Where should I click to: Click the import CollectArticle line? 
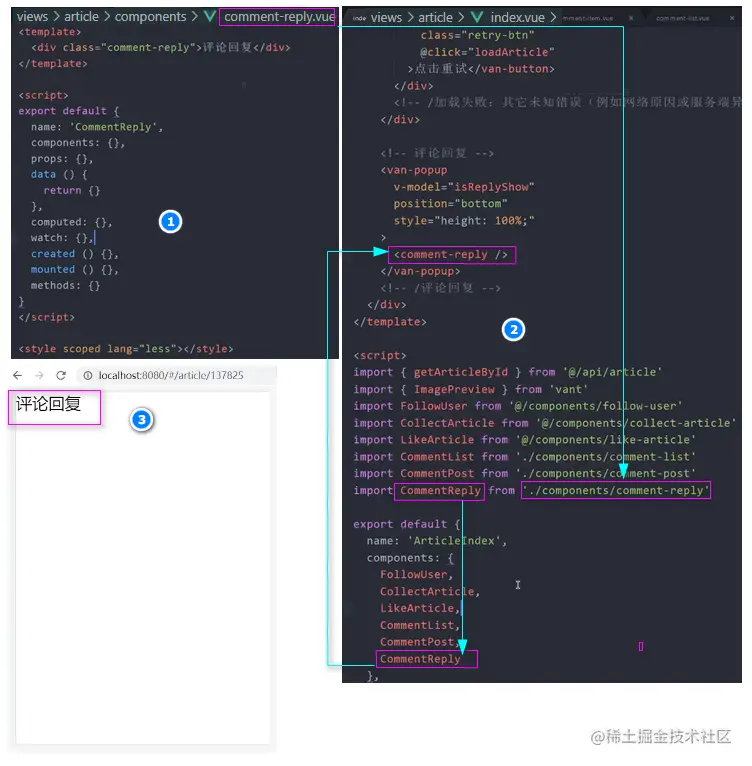[x=544, y=423]
